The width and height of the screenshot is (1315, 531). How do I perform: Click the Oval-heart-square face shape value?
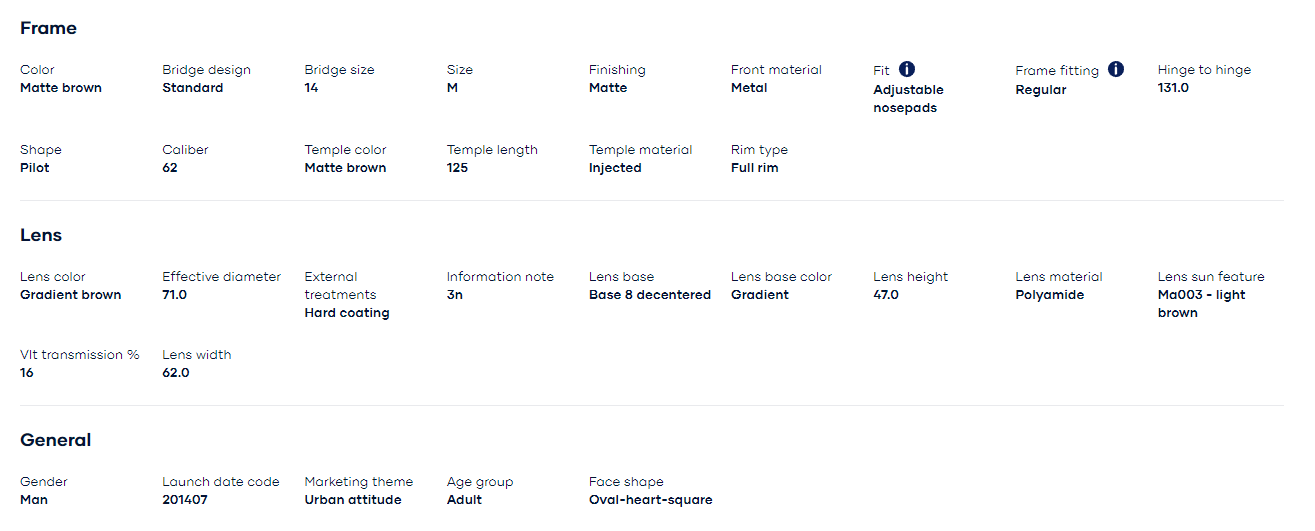click(x=651, y=500)
